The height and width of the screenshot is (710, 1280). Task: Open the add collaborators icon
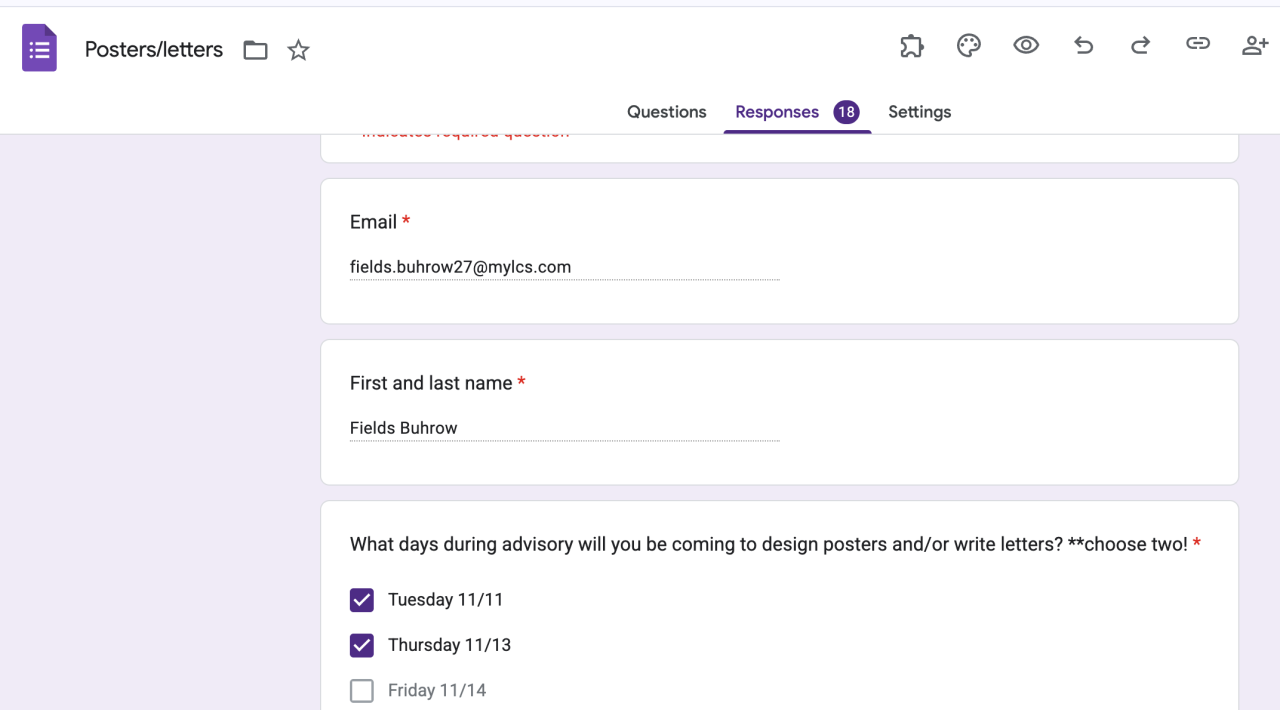(1254, 45)
